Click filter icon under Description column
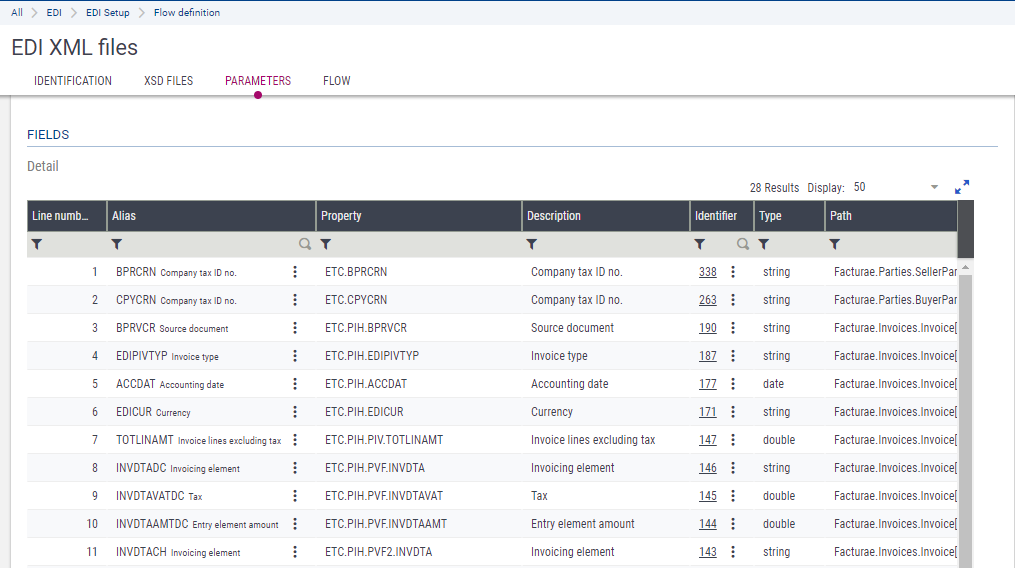 (532, 244)
